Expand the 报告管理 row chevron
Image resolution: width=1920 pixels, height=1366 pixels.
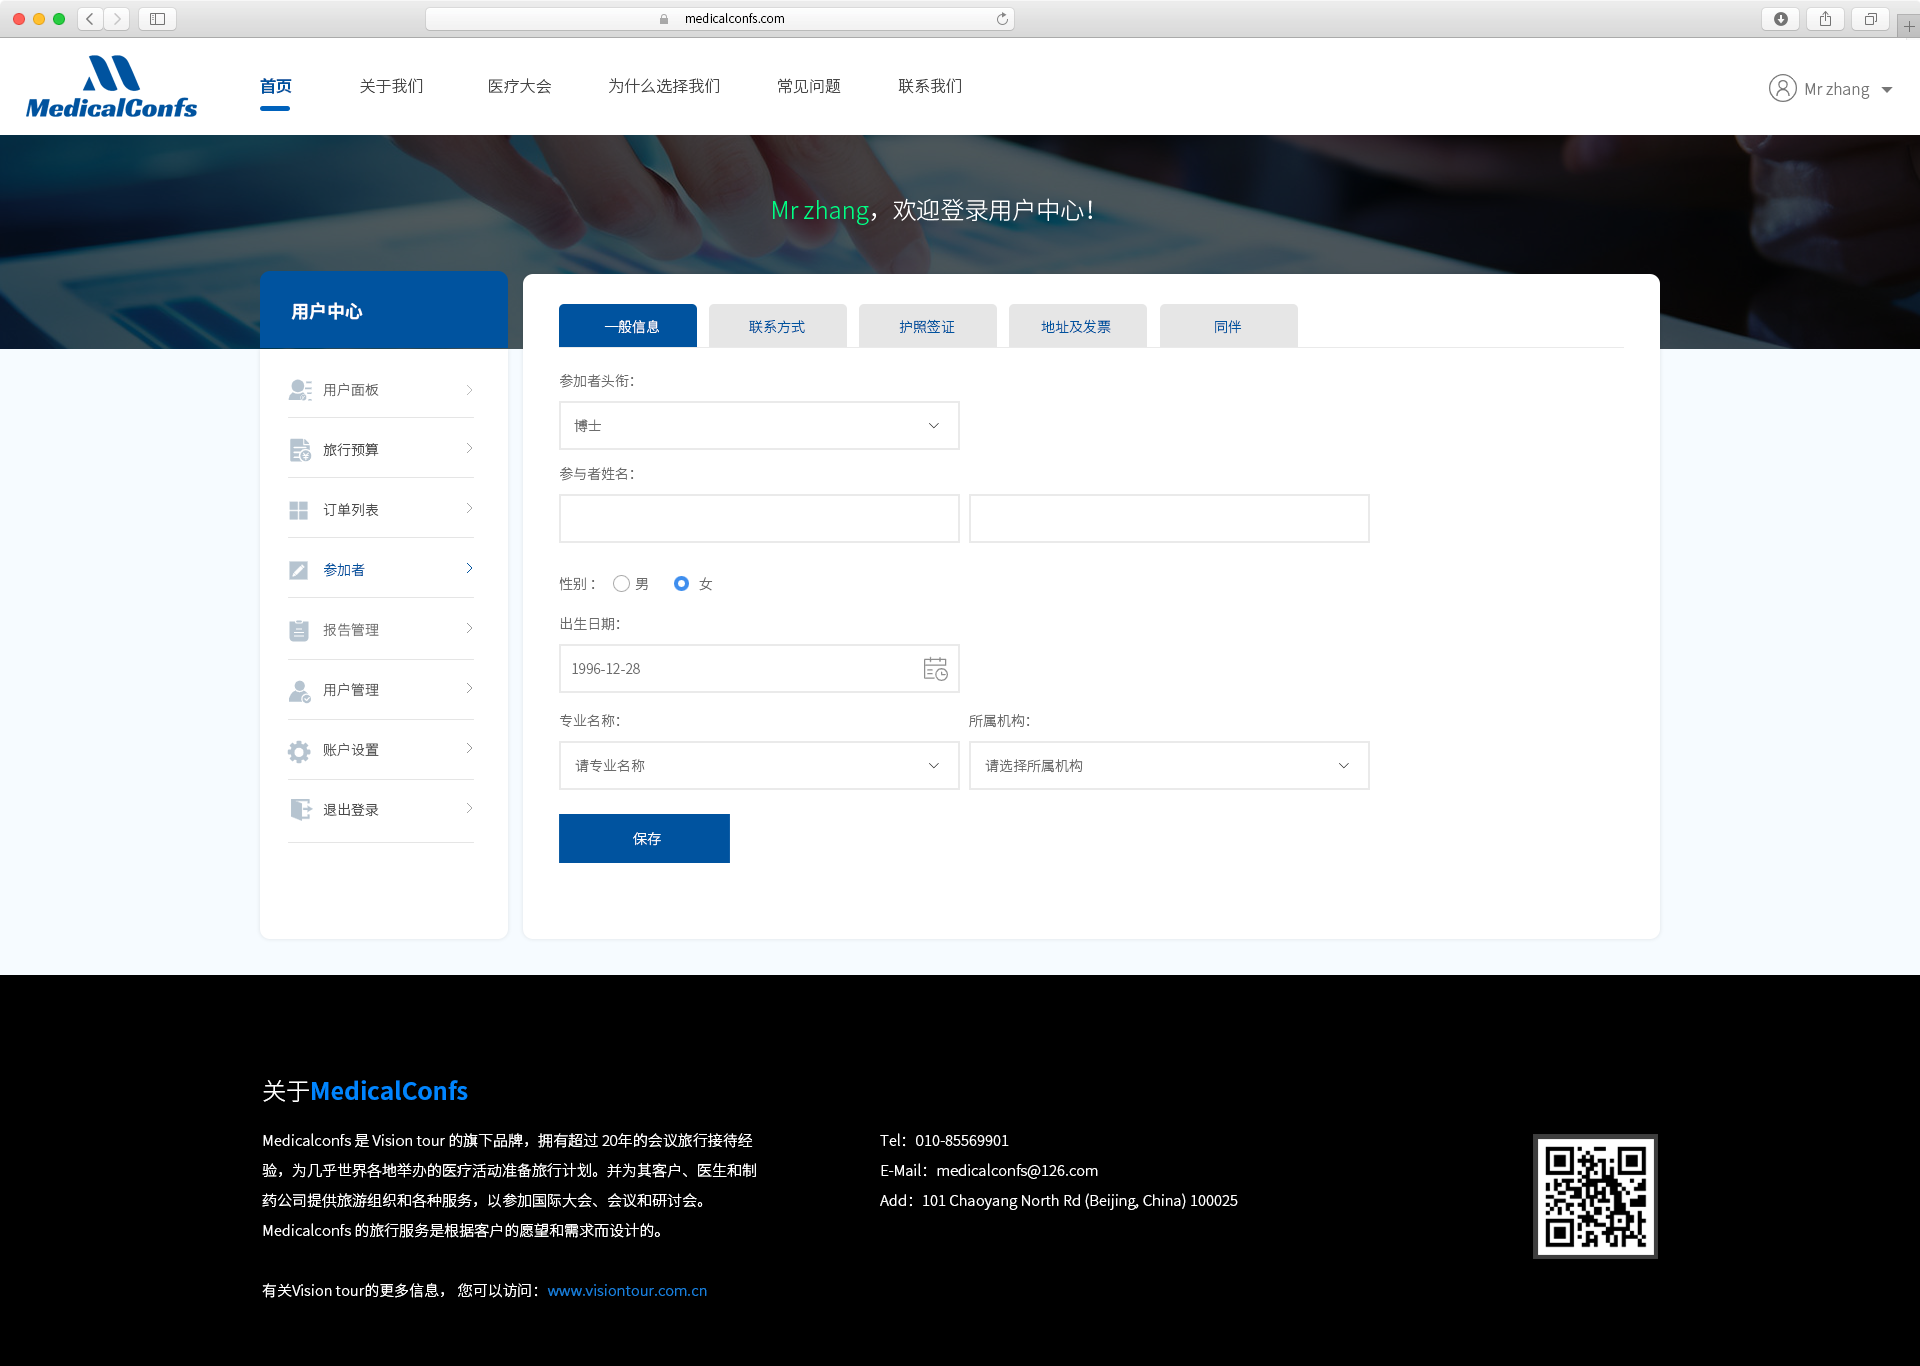pyautogui.click(x=469, y=628)
